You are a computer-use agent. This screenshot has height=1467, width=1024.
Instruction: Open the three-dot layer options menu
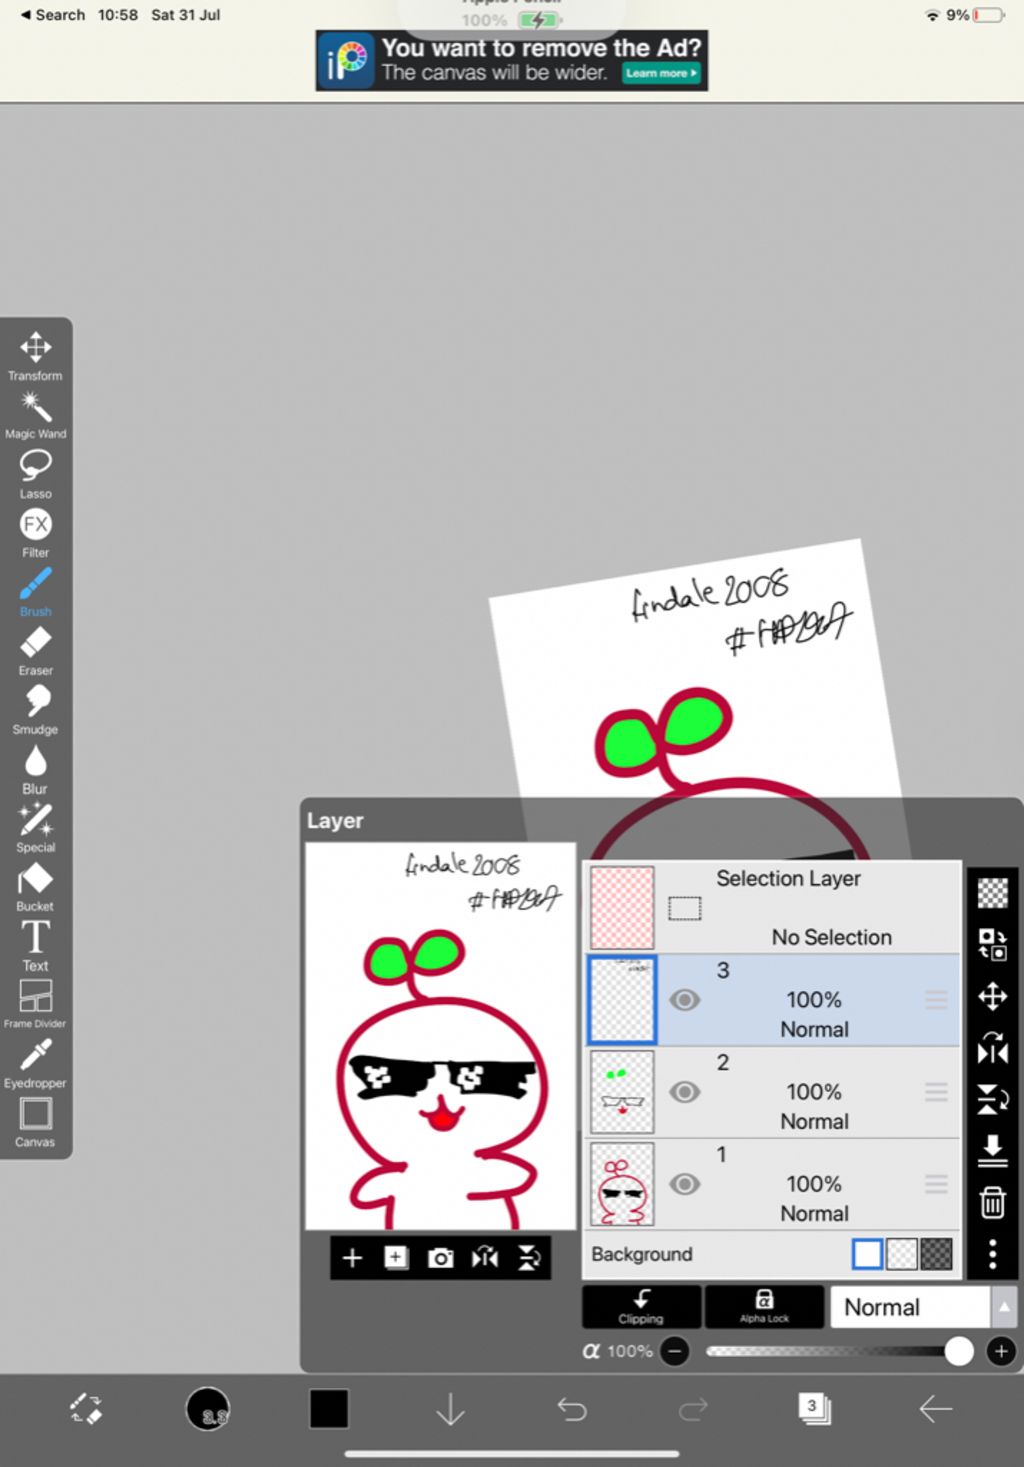(992, 1253)
